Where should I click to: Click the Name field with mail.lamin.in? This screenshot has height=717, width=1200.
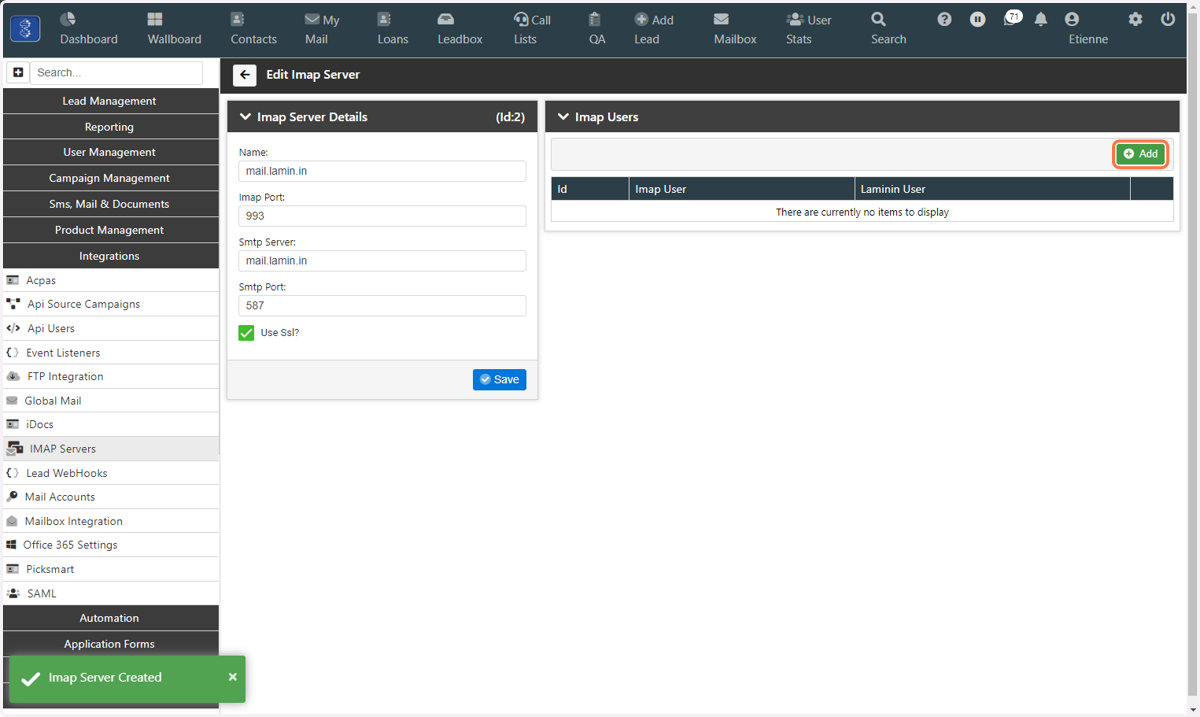coord(382,171)
